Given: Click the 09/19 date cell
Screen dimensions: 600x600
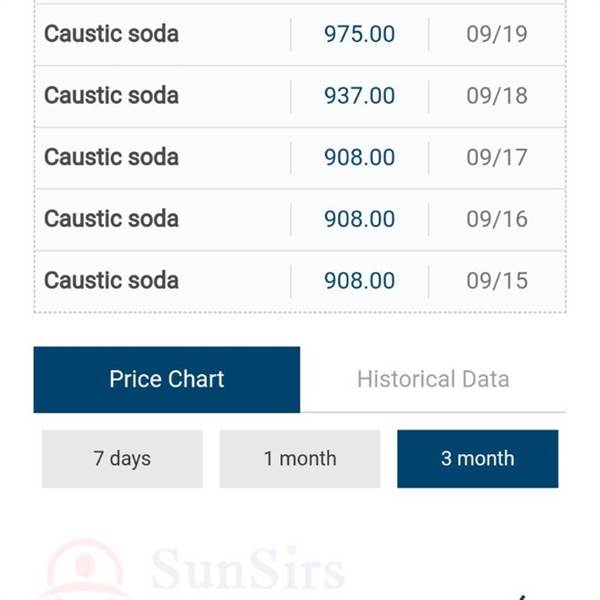Looking at the screenshot, I should (x=496, y=34).
